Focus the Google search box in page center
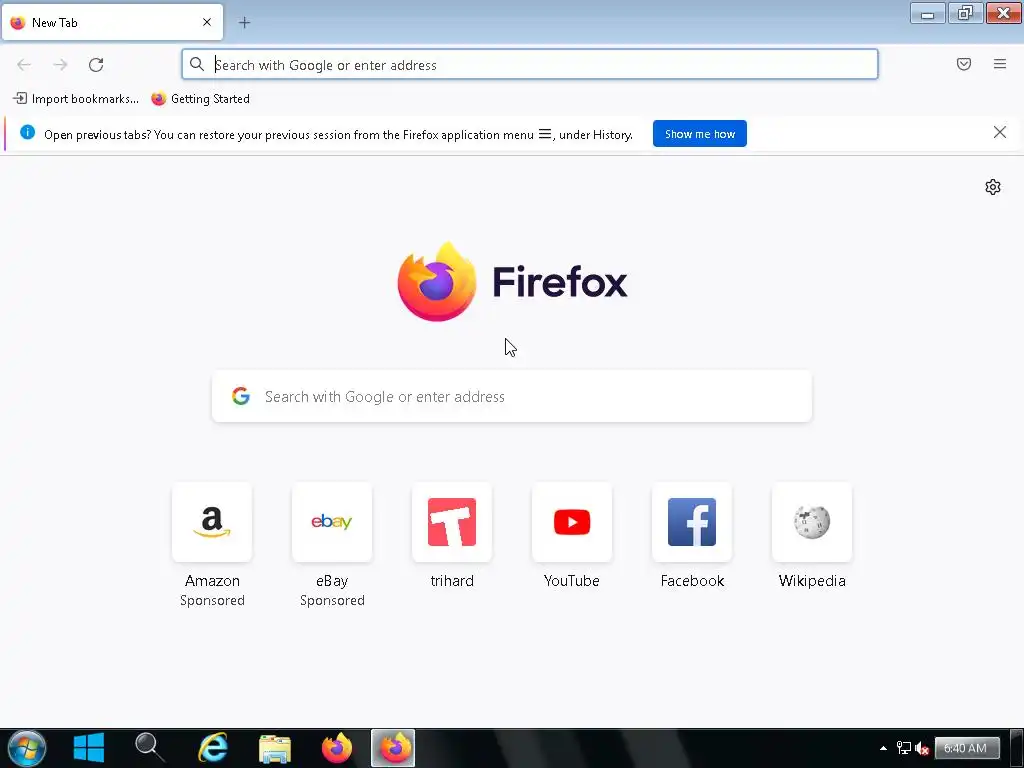This screenshot has width=1024, height=768. (512, 396)
